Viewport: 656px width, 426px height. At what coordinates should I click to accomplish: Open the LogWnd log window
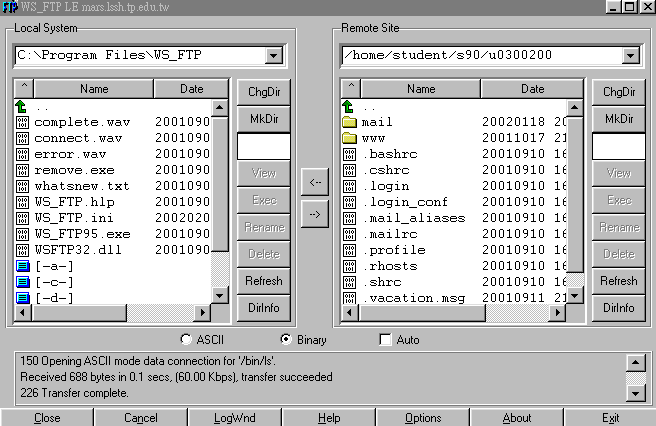click(234, 418)
